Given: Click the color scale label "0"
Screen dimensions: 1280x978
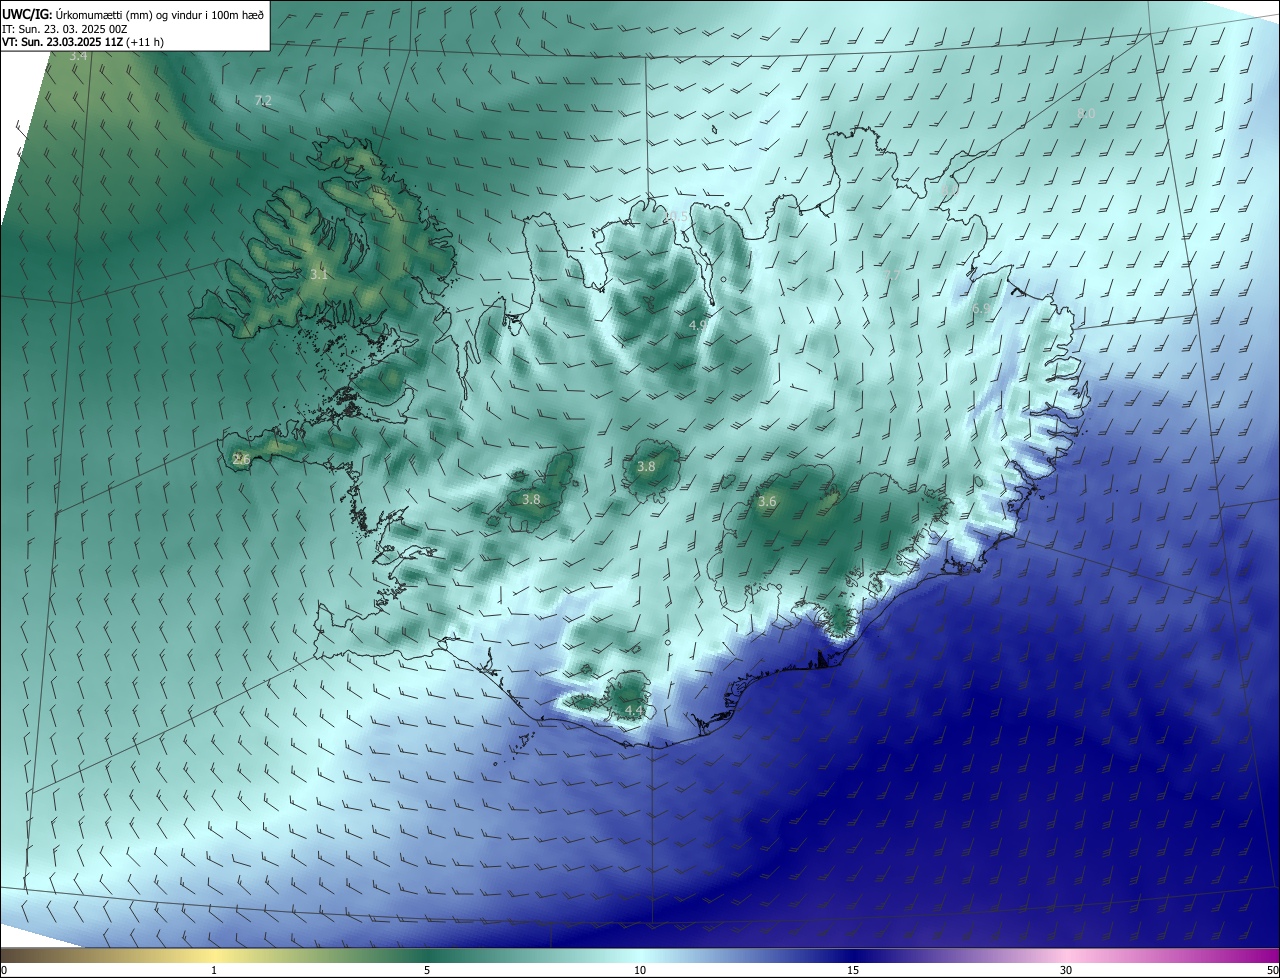Looking at the screenshot, I should (x=4, y=970).
